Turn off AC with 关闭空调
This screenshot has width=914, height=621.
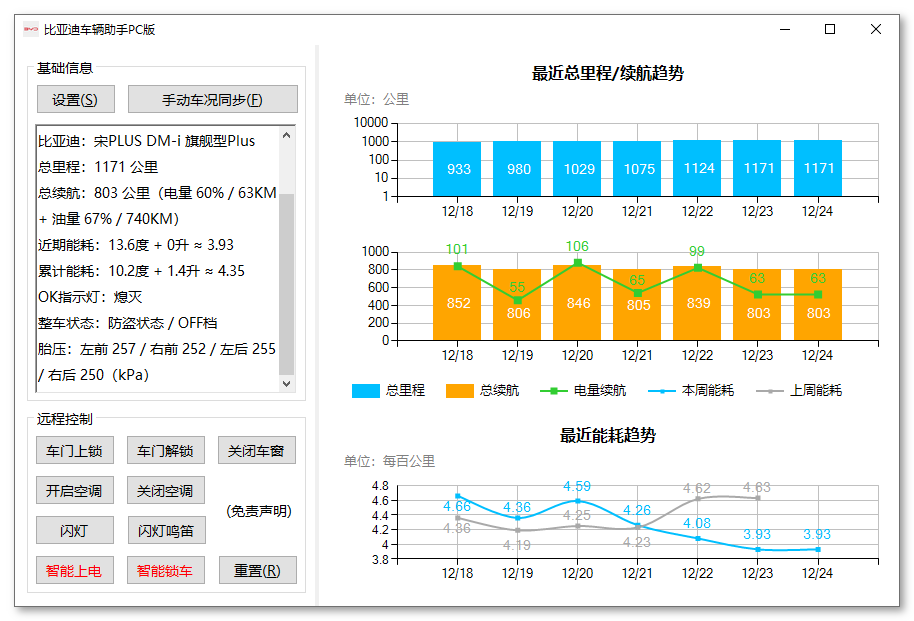tap(165, 490)
